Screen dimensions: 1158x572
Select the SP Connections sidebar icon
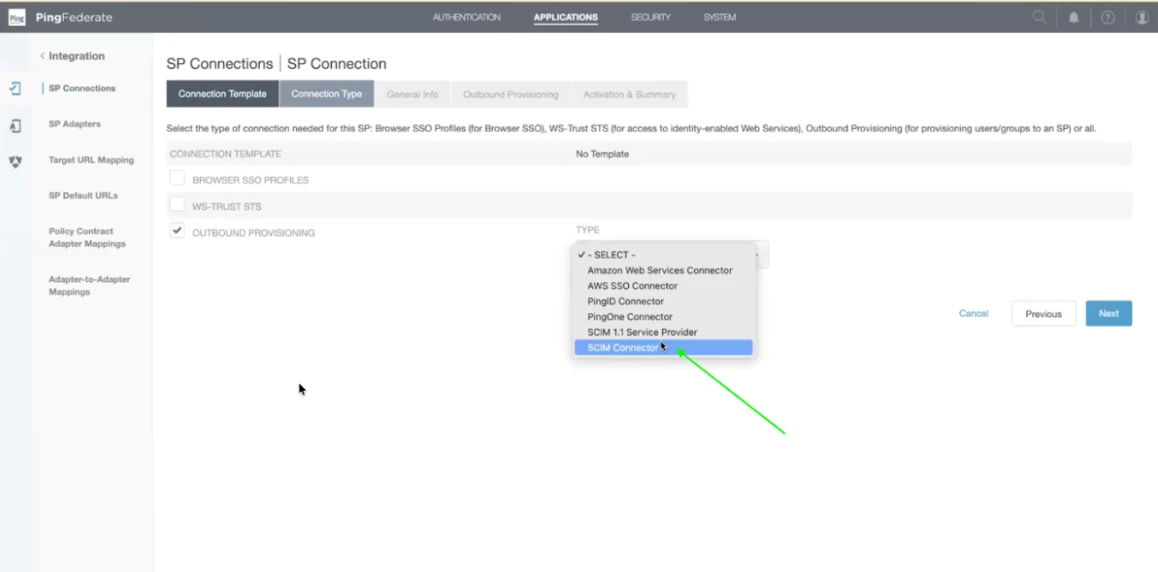point(15,89)
